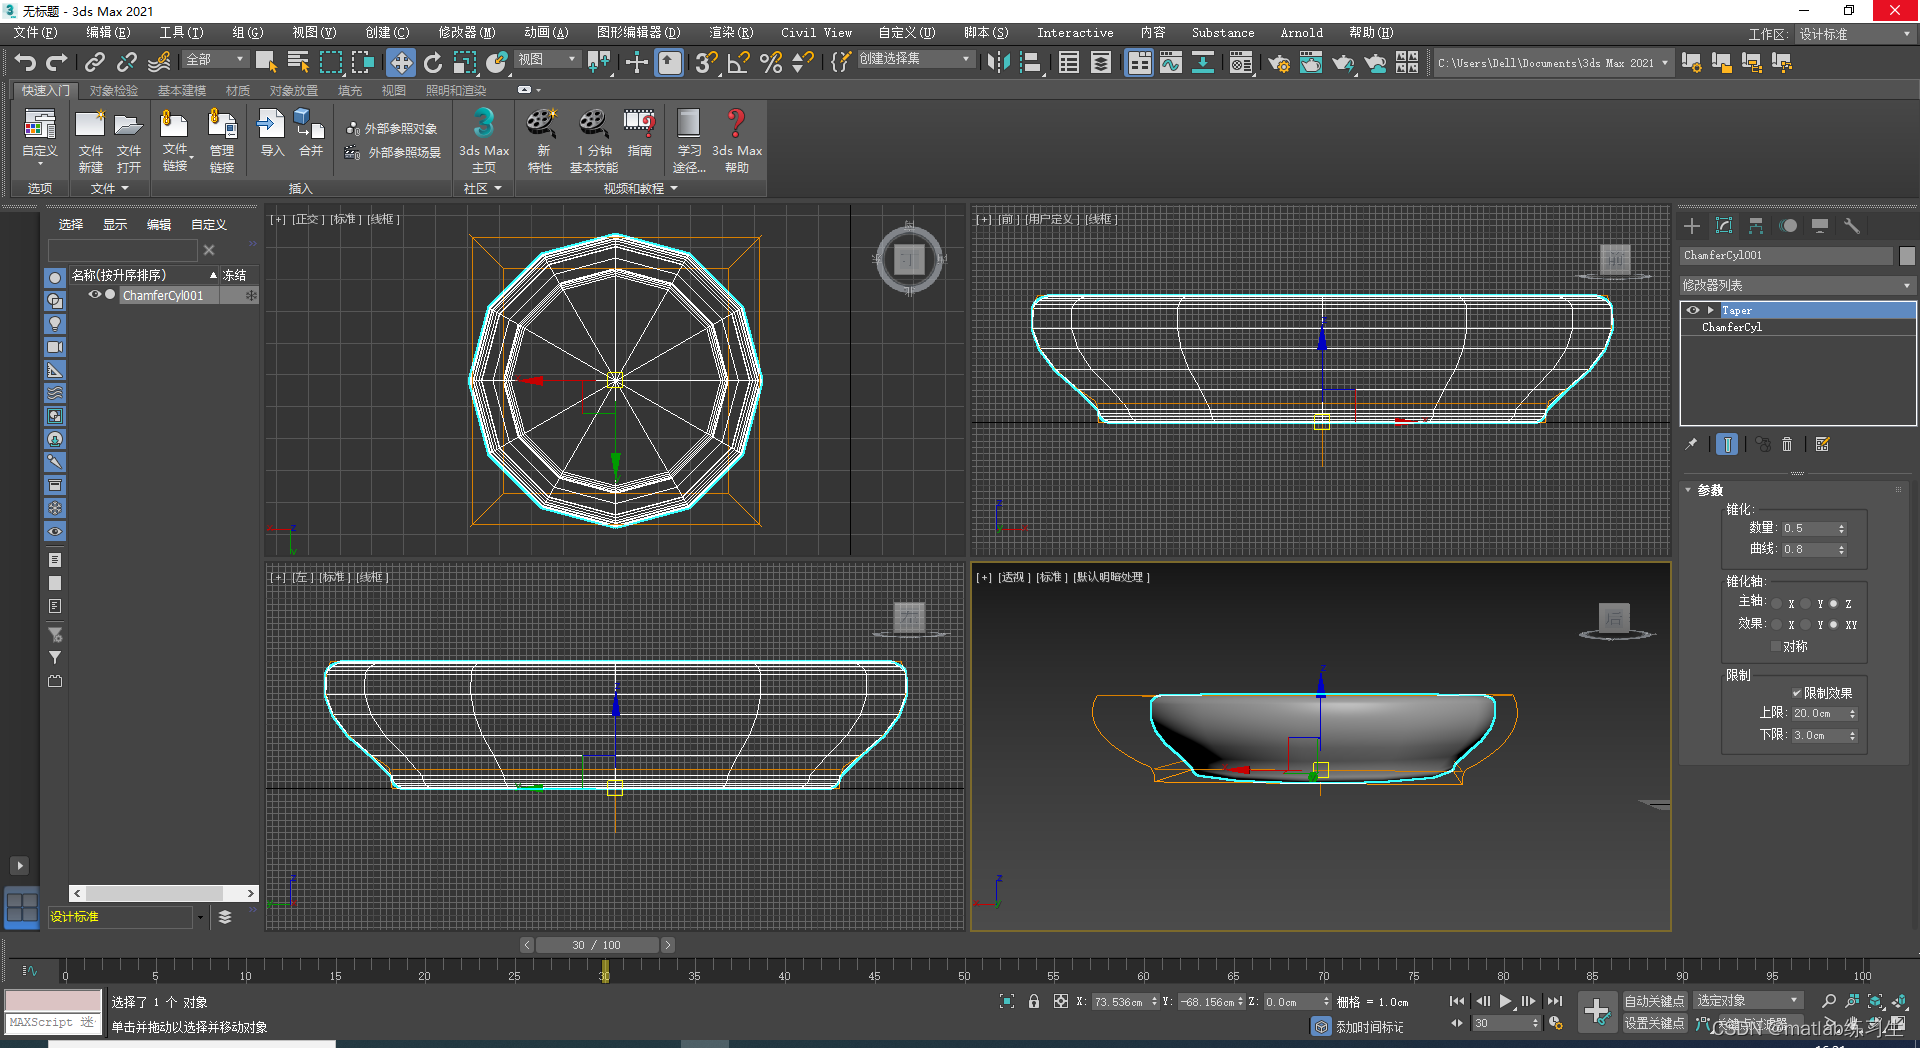Screen dimensions: 1920x1048
Task: Remove modifier with the trash icon
Action: (x=1787, y=445)
